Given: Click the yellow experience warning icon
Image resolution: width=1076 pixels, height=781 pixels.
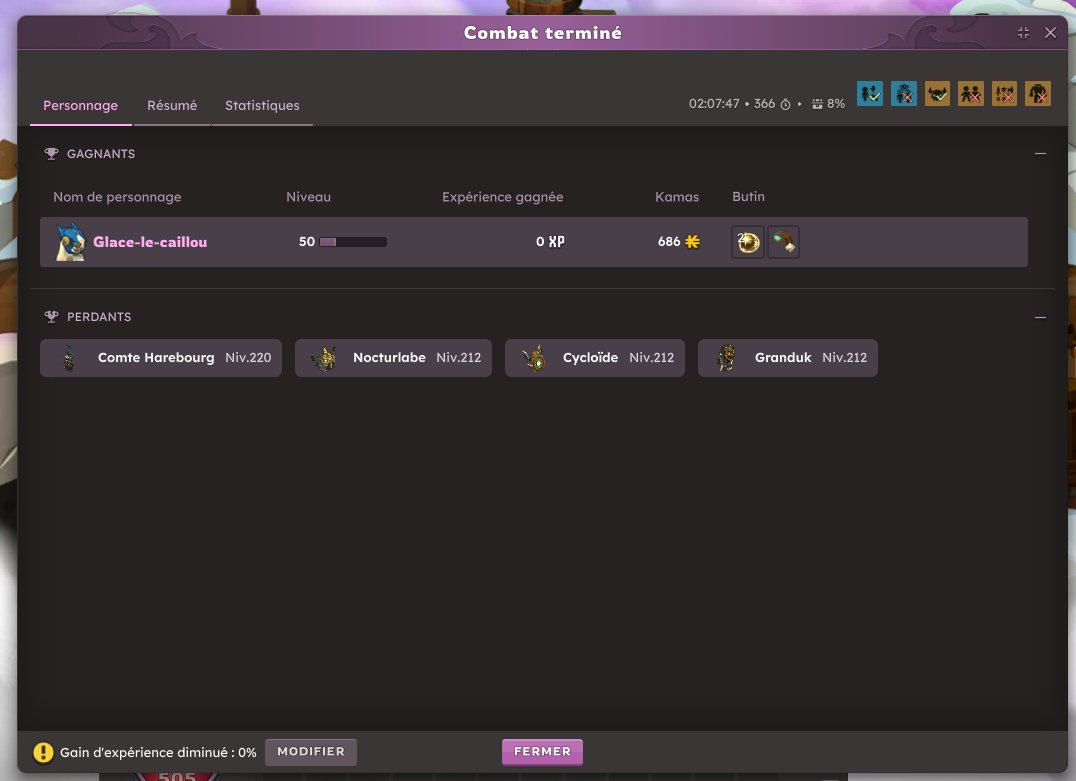Looking at the screenshot, I should (43, 752).
